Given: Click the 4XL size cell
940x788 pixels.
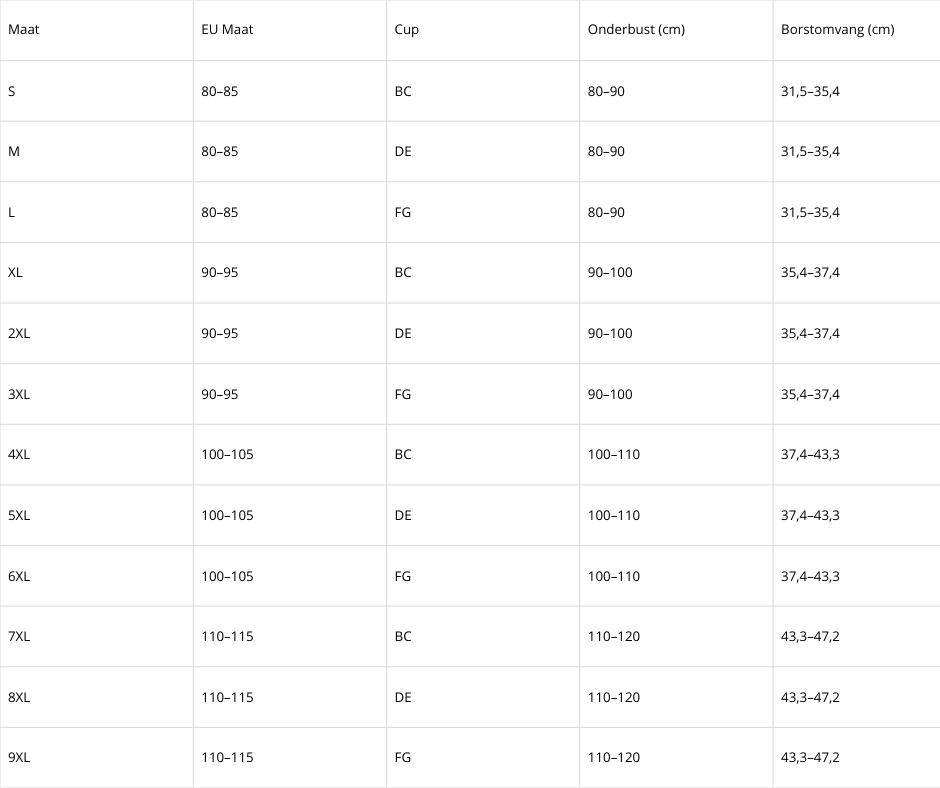Looking at the screenshot, I should tap(97, 455).
